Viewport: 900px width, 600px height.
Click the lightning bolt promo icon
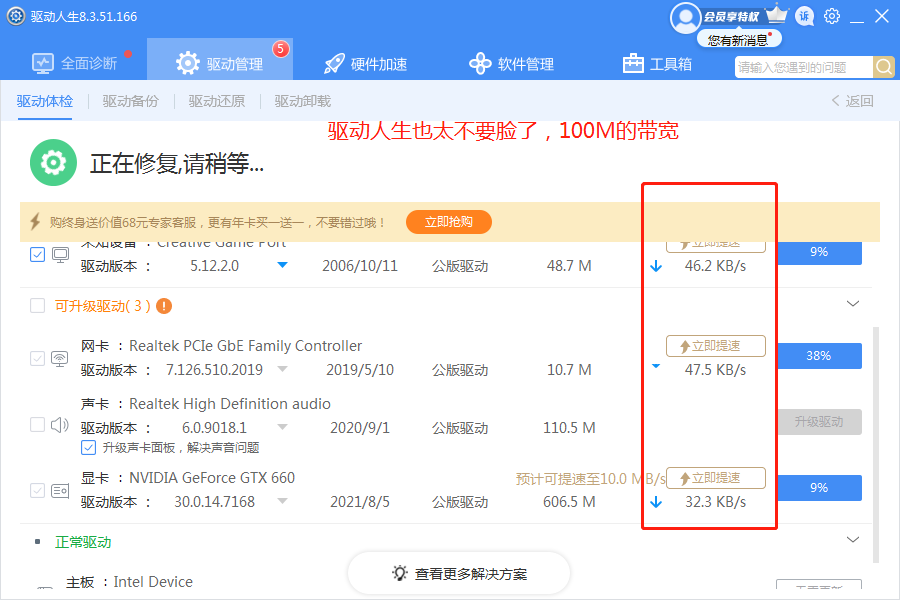pos(35,222)
